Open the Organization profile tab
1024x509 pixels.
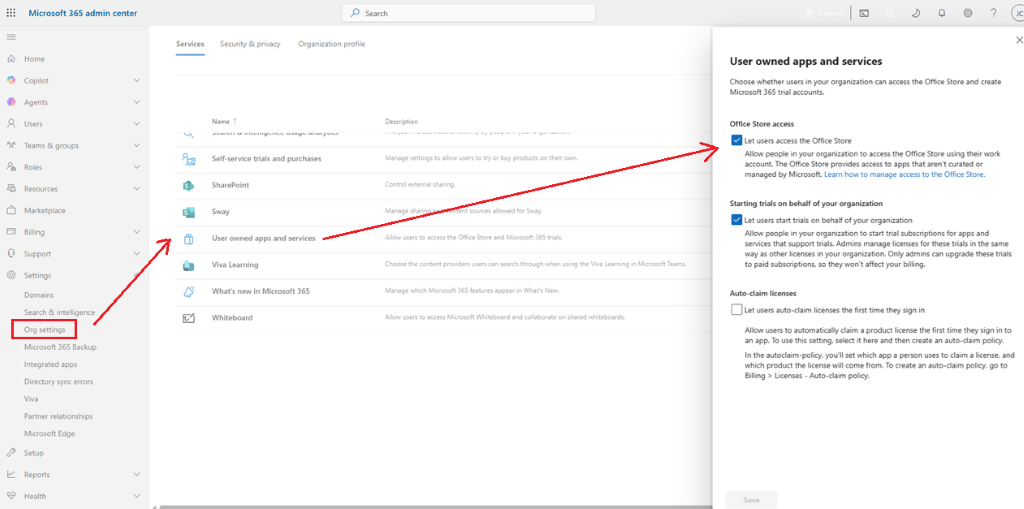tap(332, 44)
